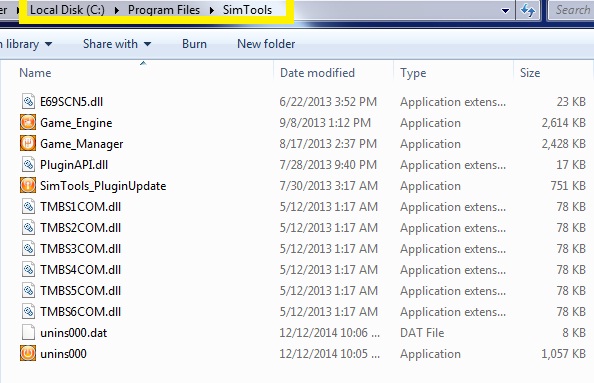The width and height of the screenshot is (594, 383).
Task: Select the TMBS6COM.dll file icon
Action: pos(28,311)
